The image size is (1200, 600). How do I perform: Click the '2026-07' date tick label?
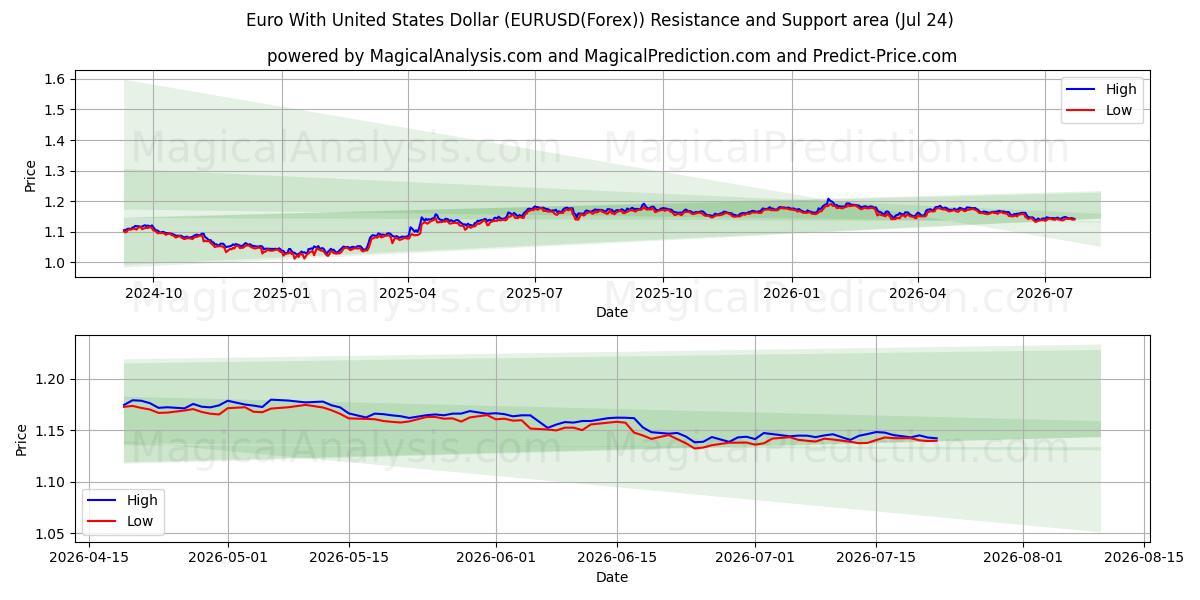[x=1045, y=294]
